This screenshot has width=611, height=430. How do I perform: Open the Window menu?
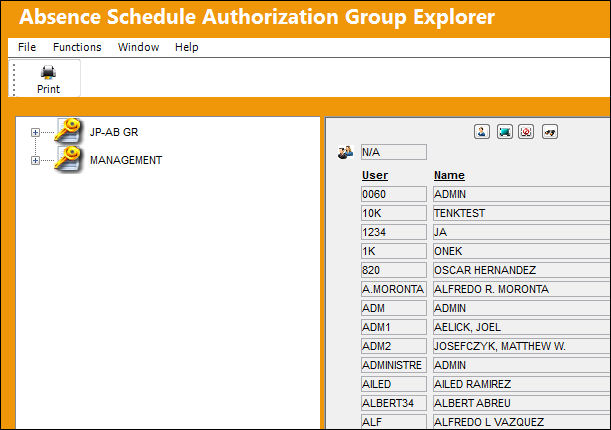pyautogui.click(x=138, y=47)
